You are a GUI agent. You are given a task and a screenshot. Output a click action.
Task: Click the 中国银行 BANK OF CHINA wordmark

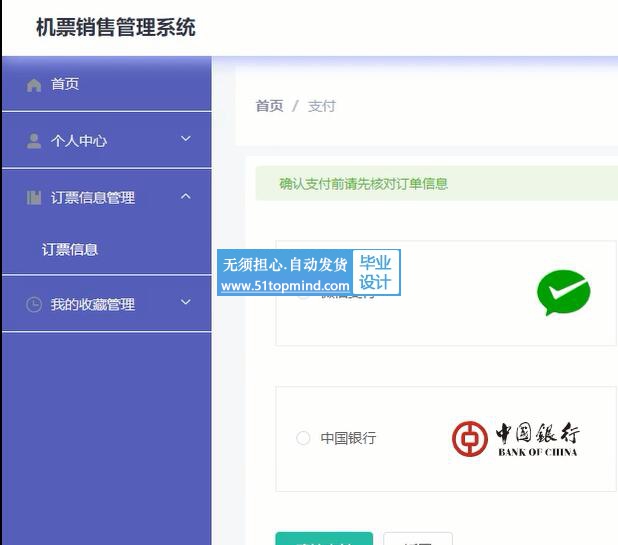coord(538,439)
